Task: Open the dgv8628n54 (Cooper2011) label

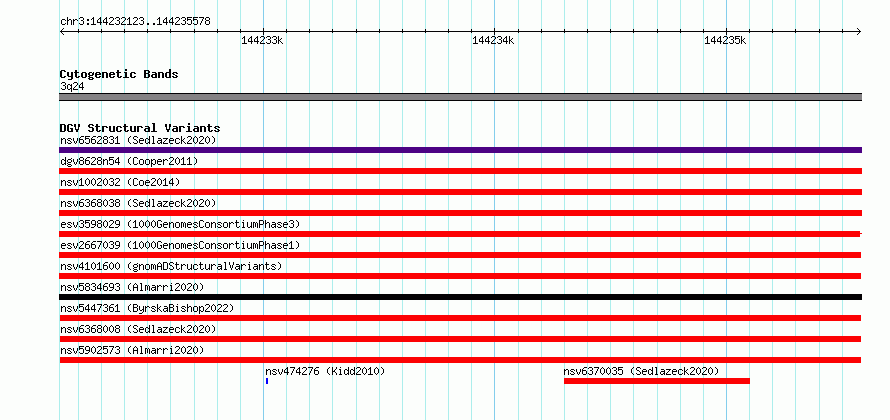Action: pos(129,161)
